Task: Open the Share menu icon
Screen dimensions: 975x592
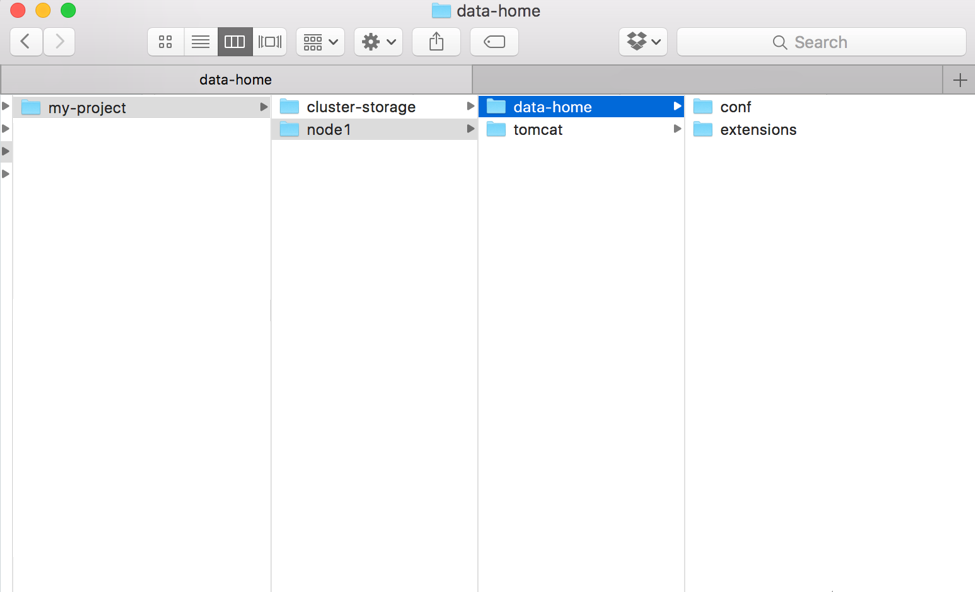Action: click(x=436, y=41)
